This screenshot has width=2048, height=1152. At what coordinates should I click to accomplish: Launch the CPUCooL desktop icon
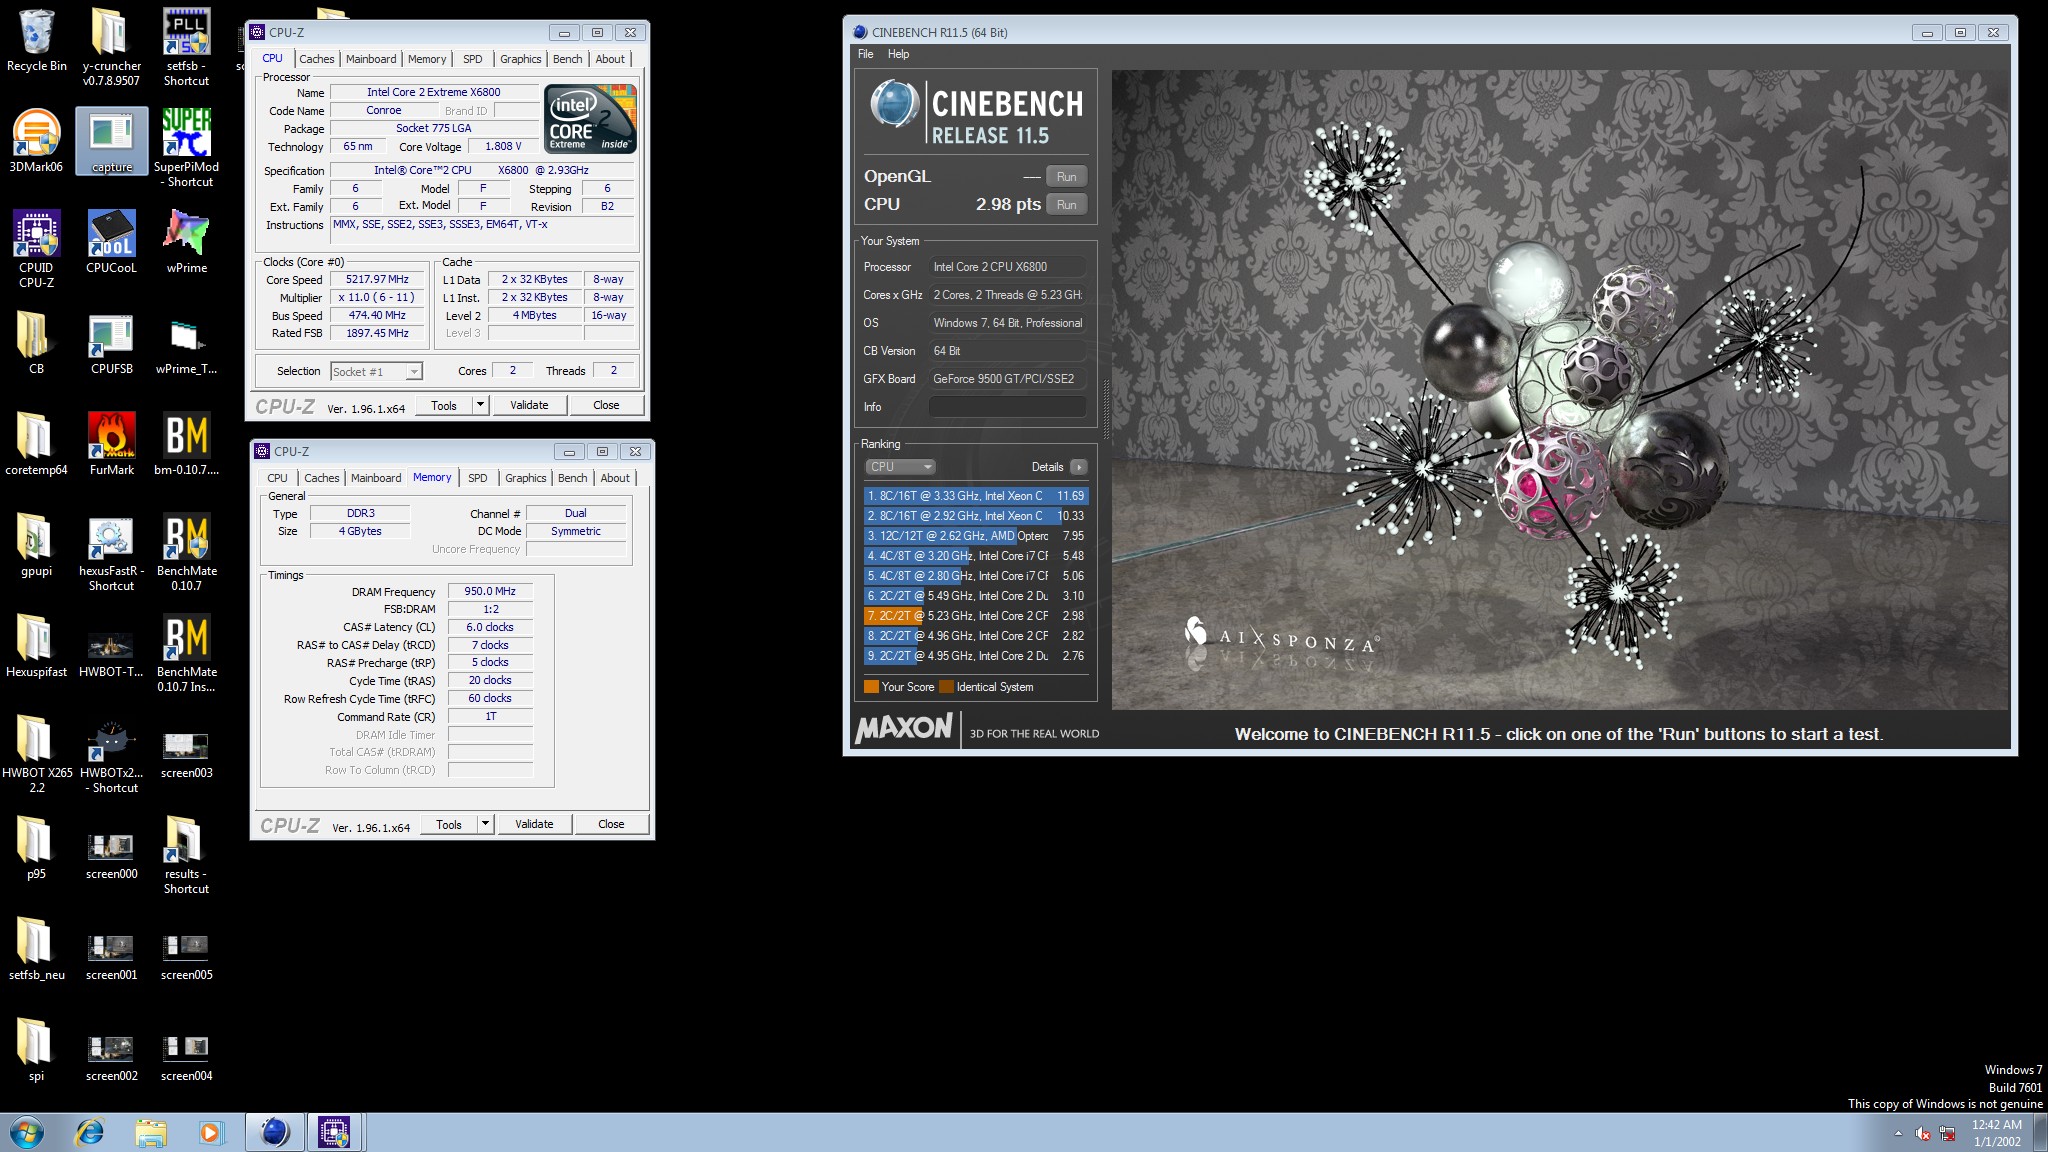[x=111, y=242]
